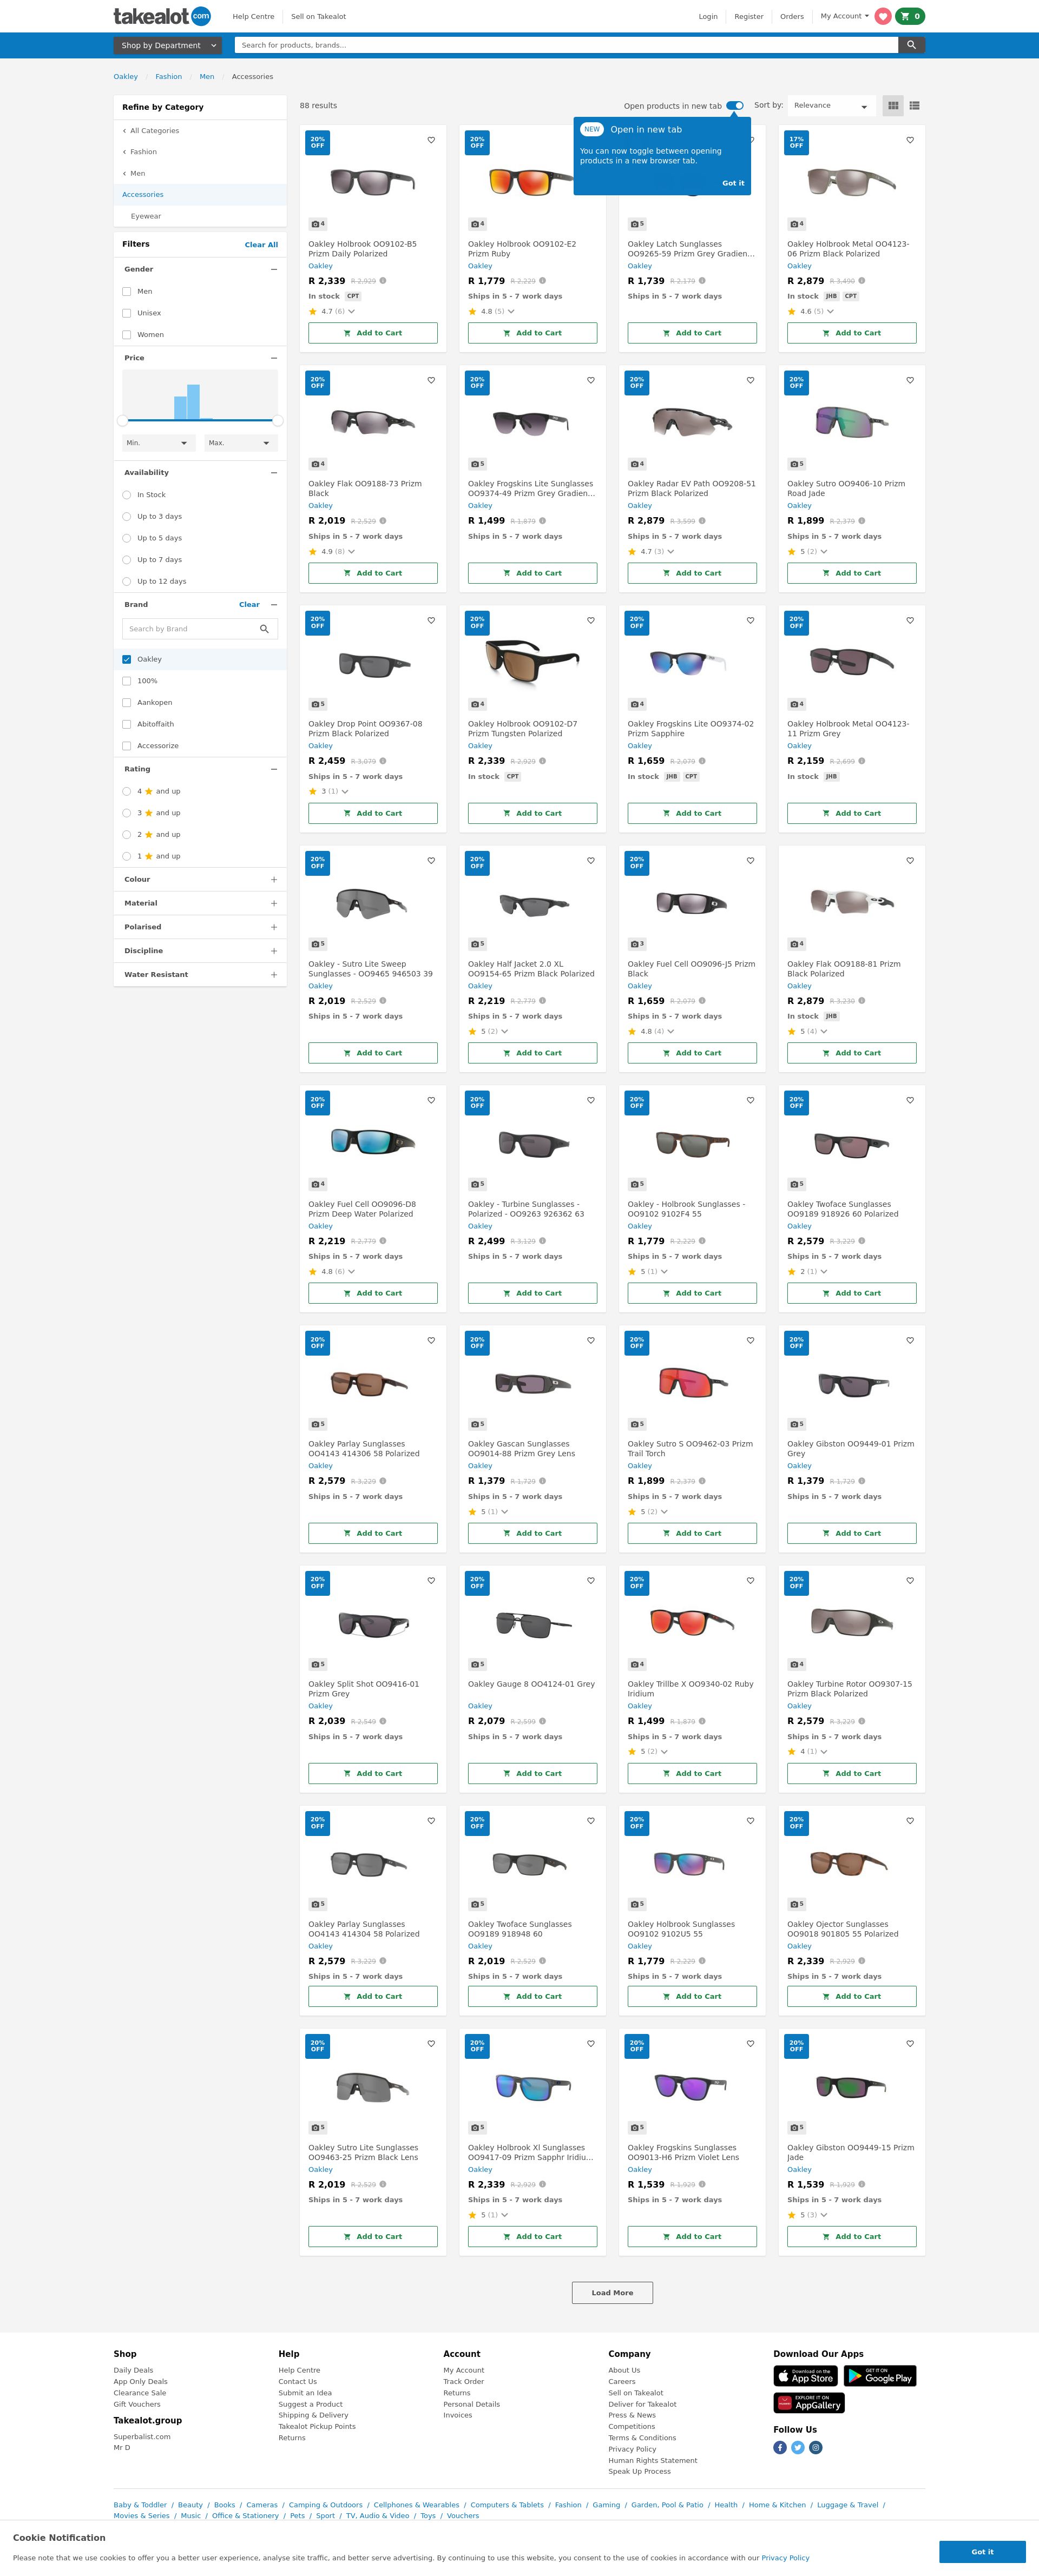Select Up to 3 days availability

(127, 517)
